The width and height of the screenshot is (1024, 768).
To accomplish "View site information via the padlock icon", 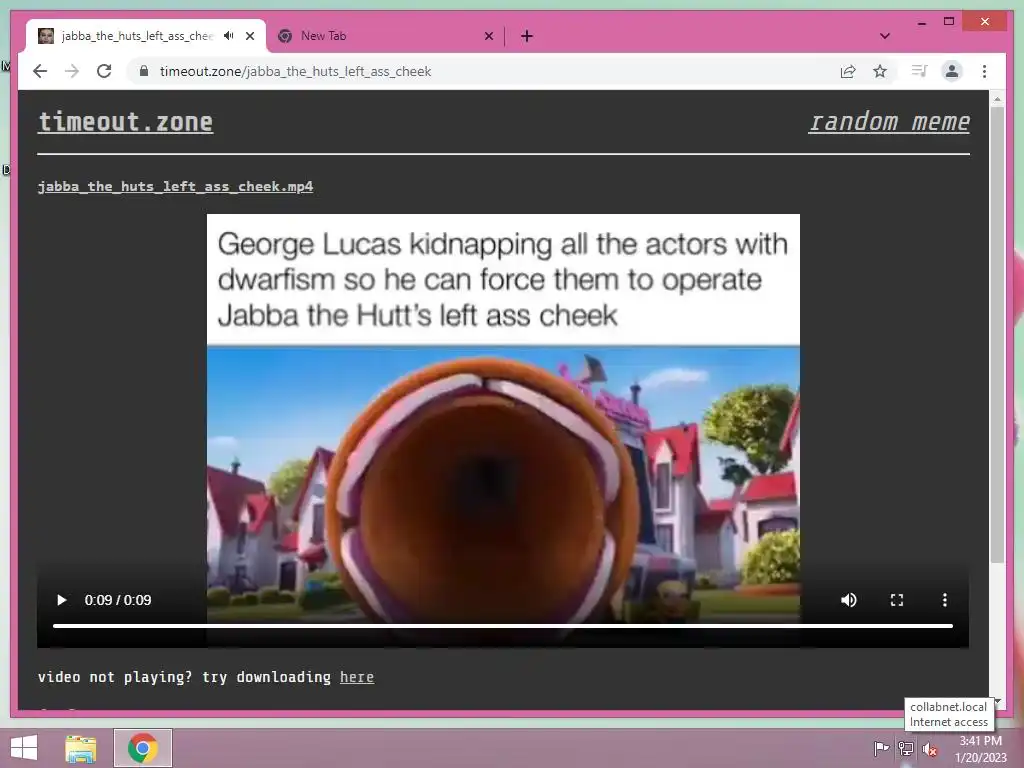I will [x=144, y=71].
